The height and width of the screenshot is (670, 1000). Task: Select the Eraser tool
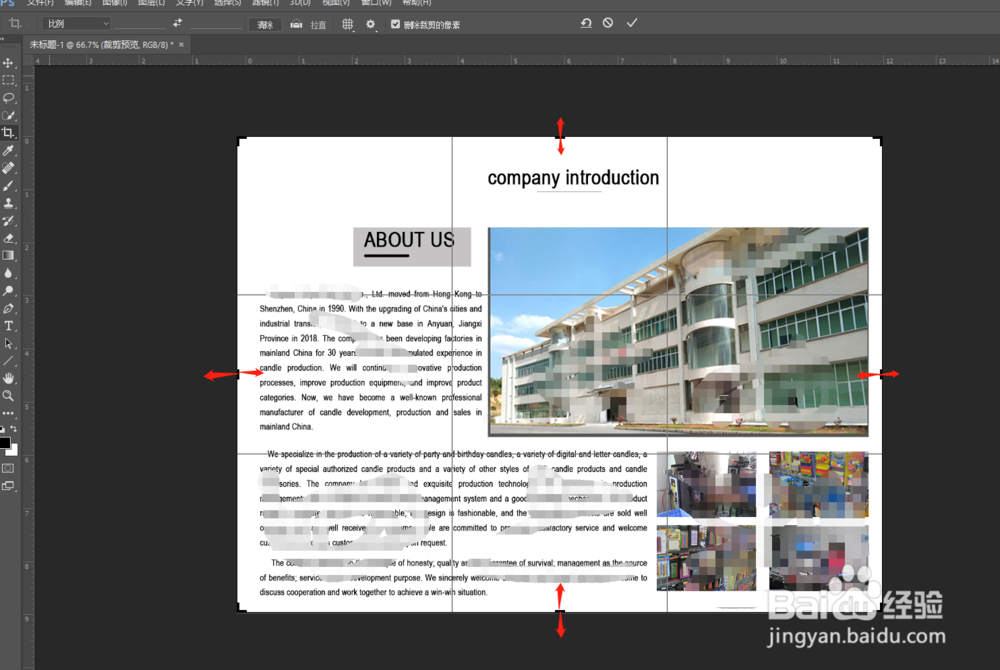8,238
